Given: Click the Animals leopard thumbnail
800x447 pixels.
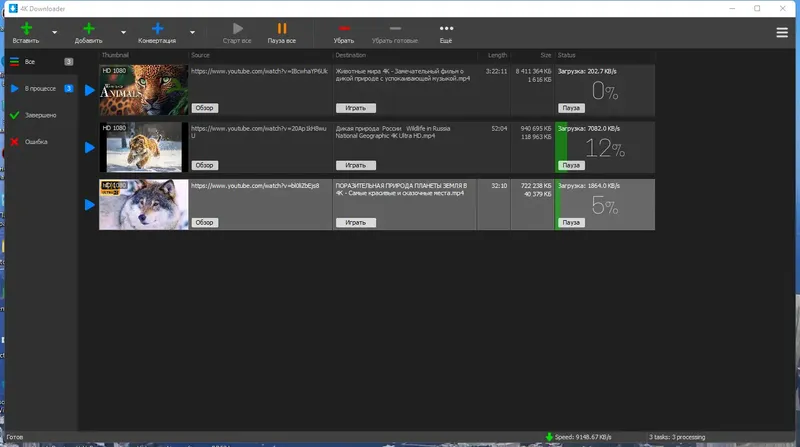Looking at the screenshot, I should click(x=143, y=90).
